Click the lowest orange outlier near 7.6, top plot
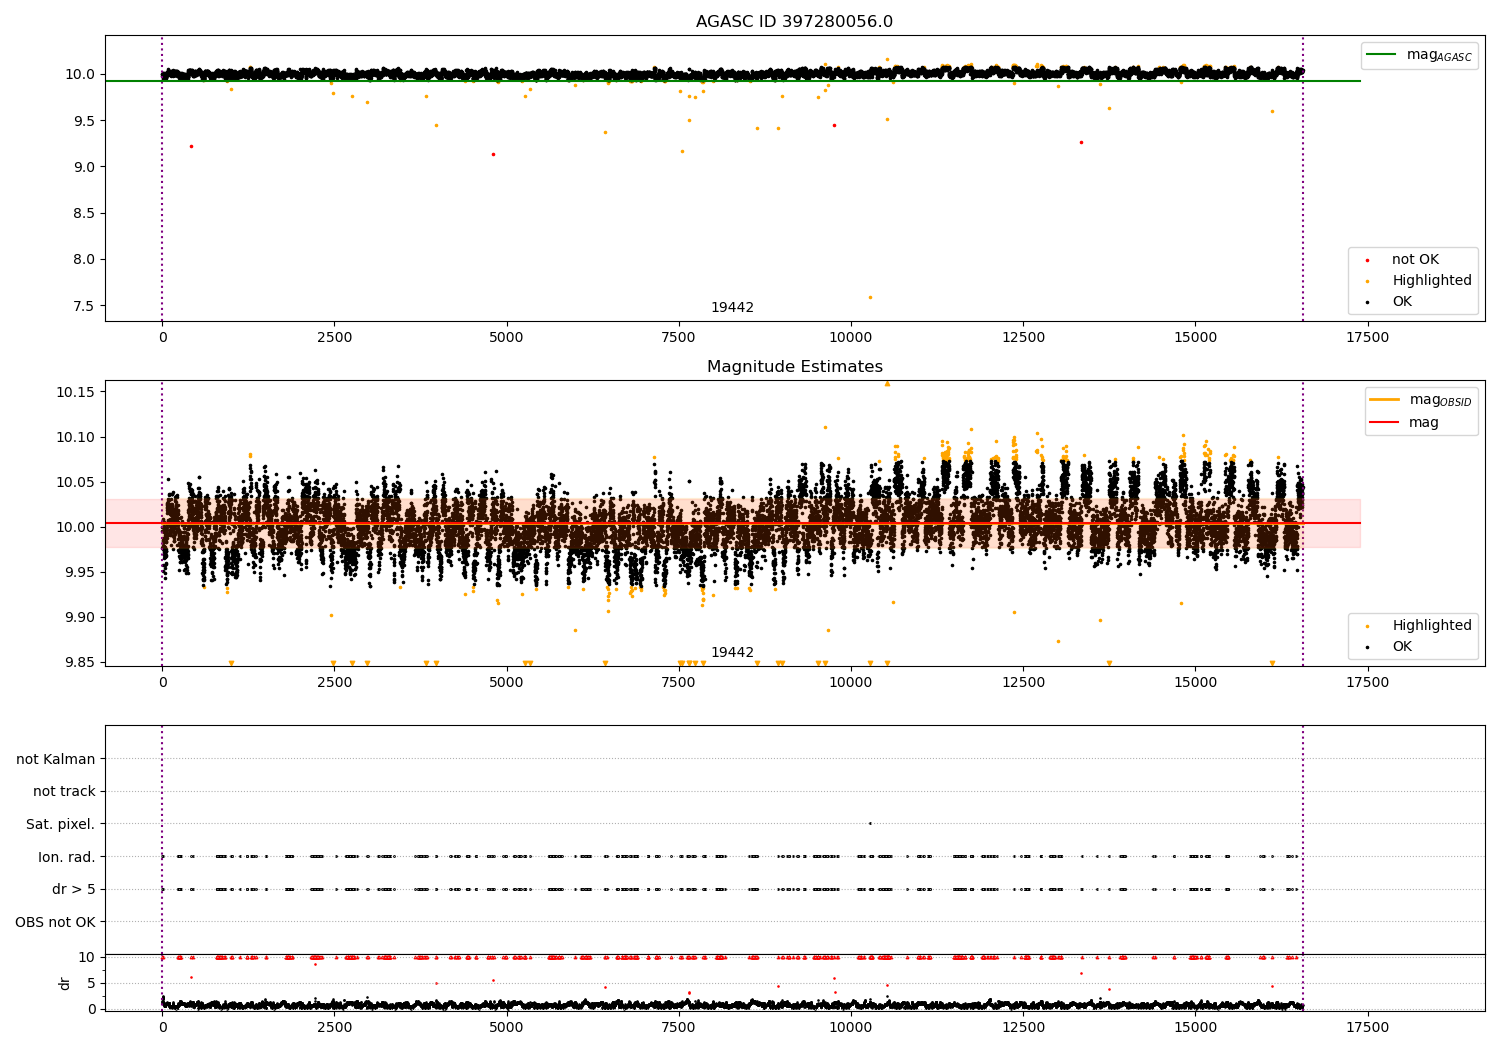Screen dimensions: 1500x1050 click(870, 297)
